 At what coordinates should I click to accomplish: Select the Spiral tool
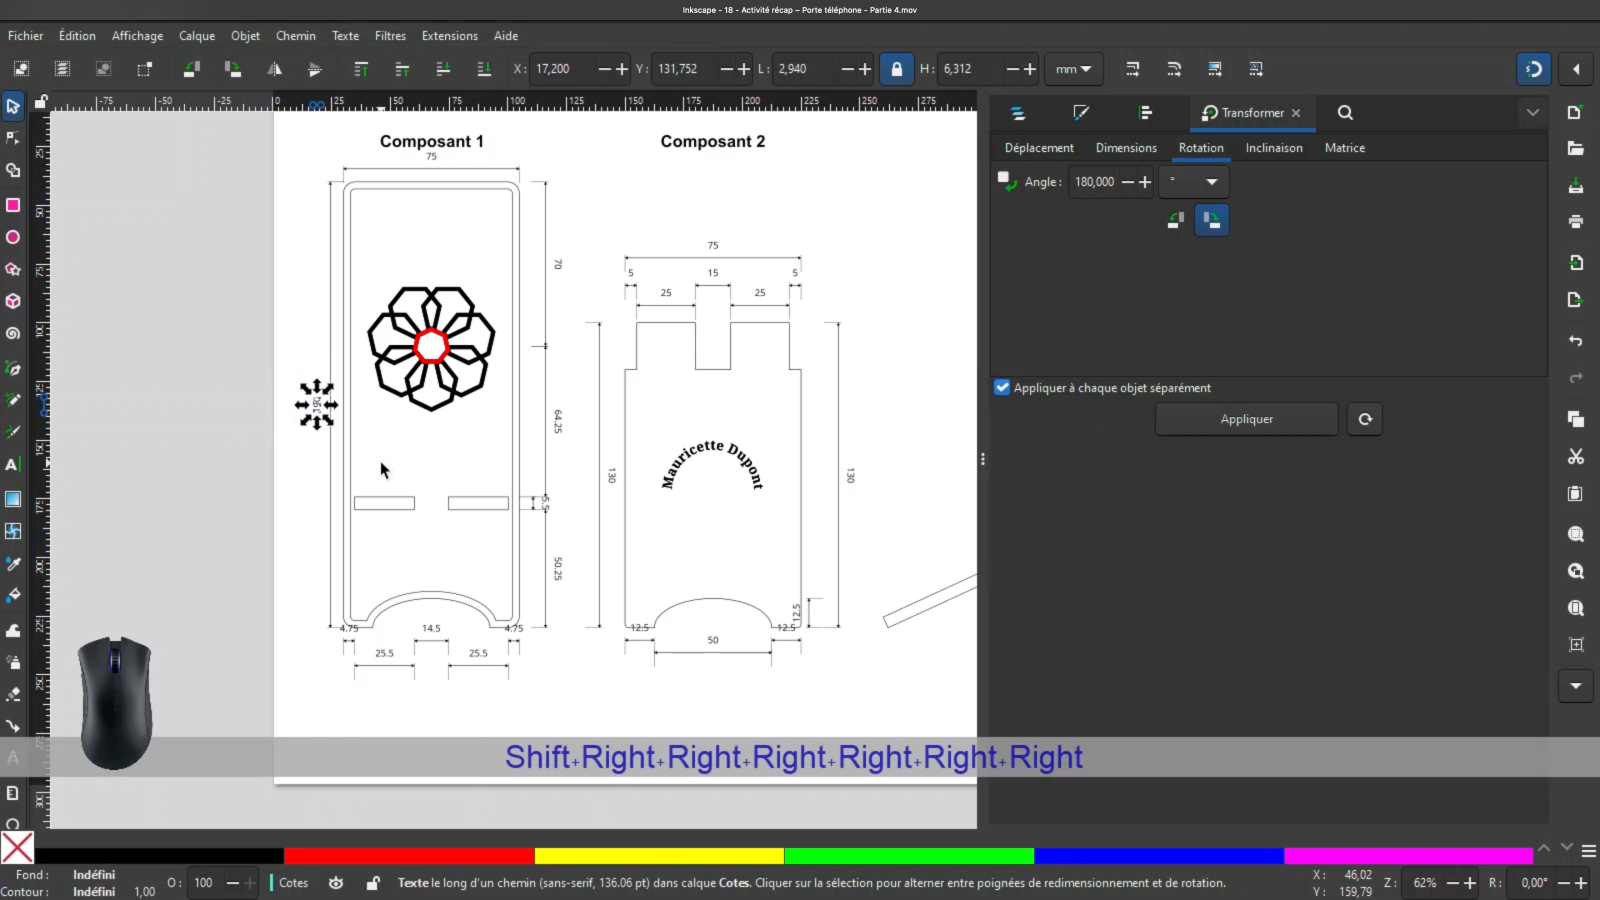click(x=13, y=333)
